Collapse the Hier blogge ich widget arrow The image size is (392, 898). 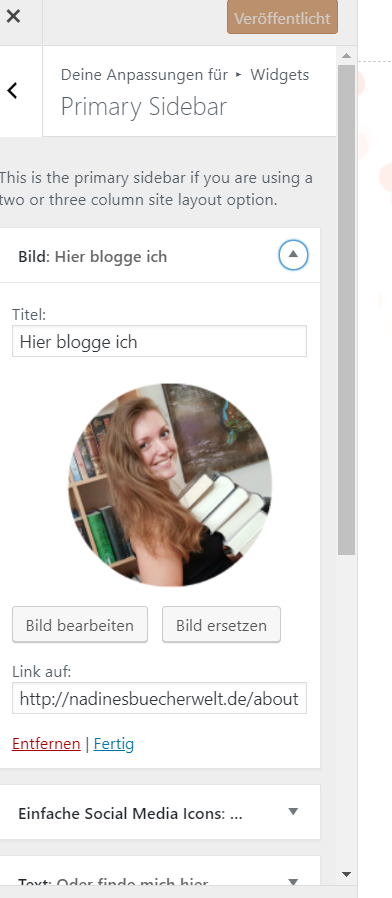(293, 255)
